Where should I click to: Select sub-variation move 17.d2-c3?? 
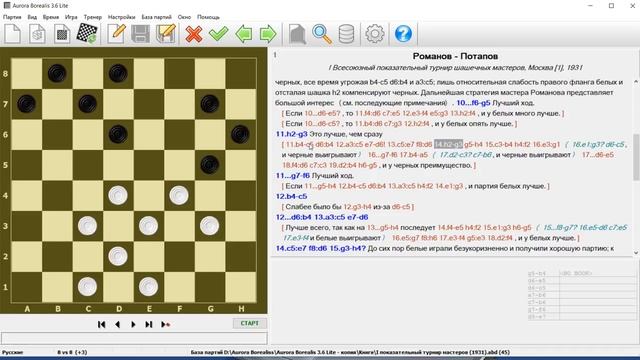pos(453,155)
